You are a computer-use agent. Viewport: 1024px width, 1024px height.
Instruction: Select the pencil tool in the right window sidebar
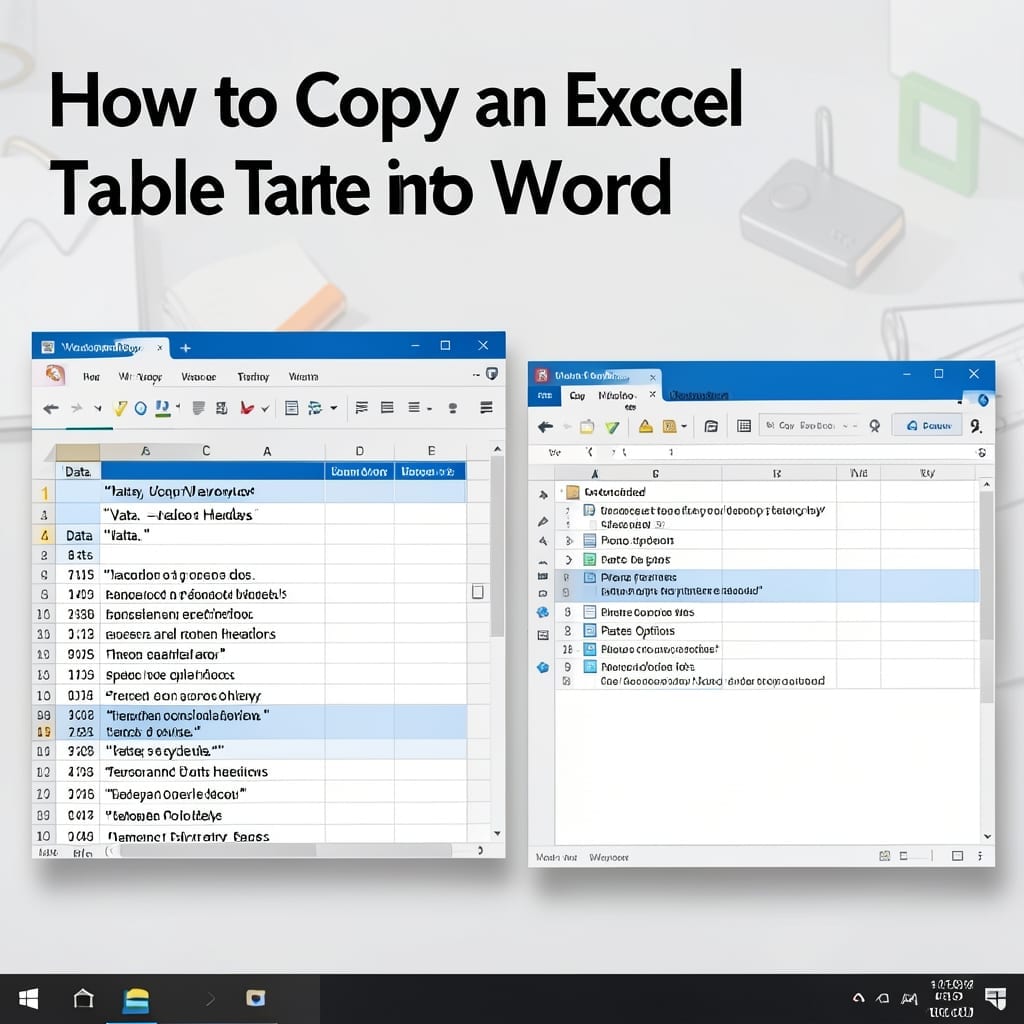[x=543, y=521]
